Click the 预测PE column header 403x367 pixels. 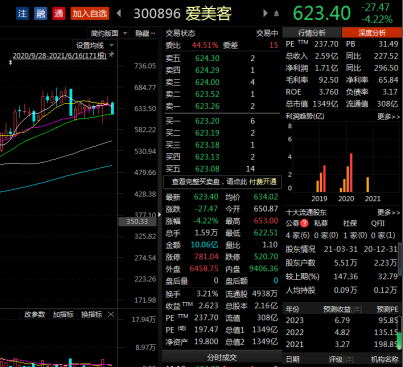[x=387, y=309]
